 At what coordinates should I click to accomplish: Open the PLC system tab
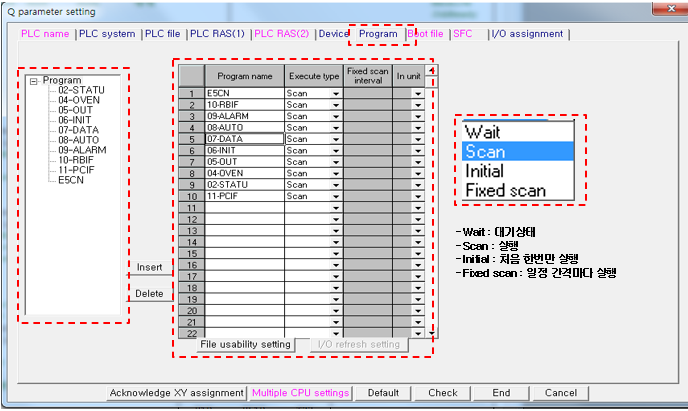(107, 34)
